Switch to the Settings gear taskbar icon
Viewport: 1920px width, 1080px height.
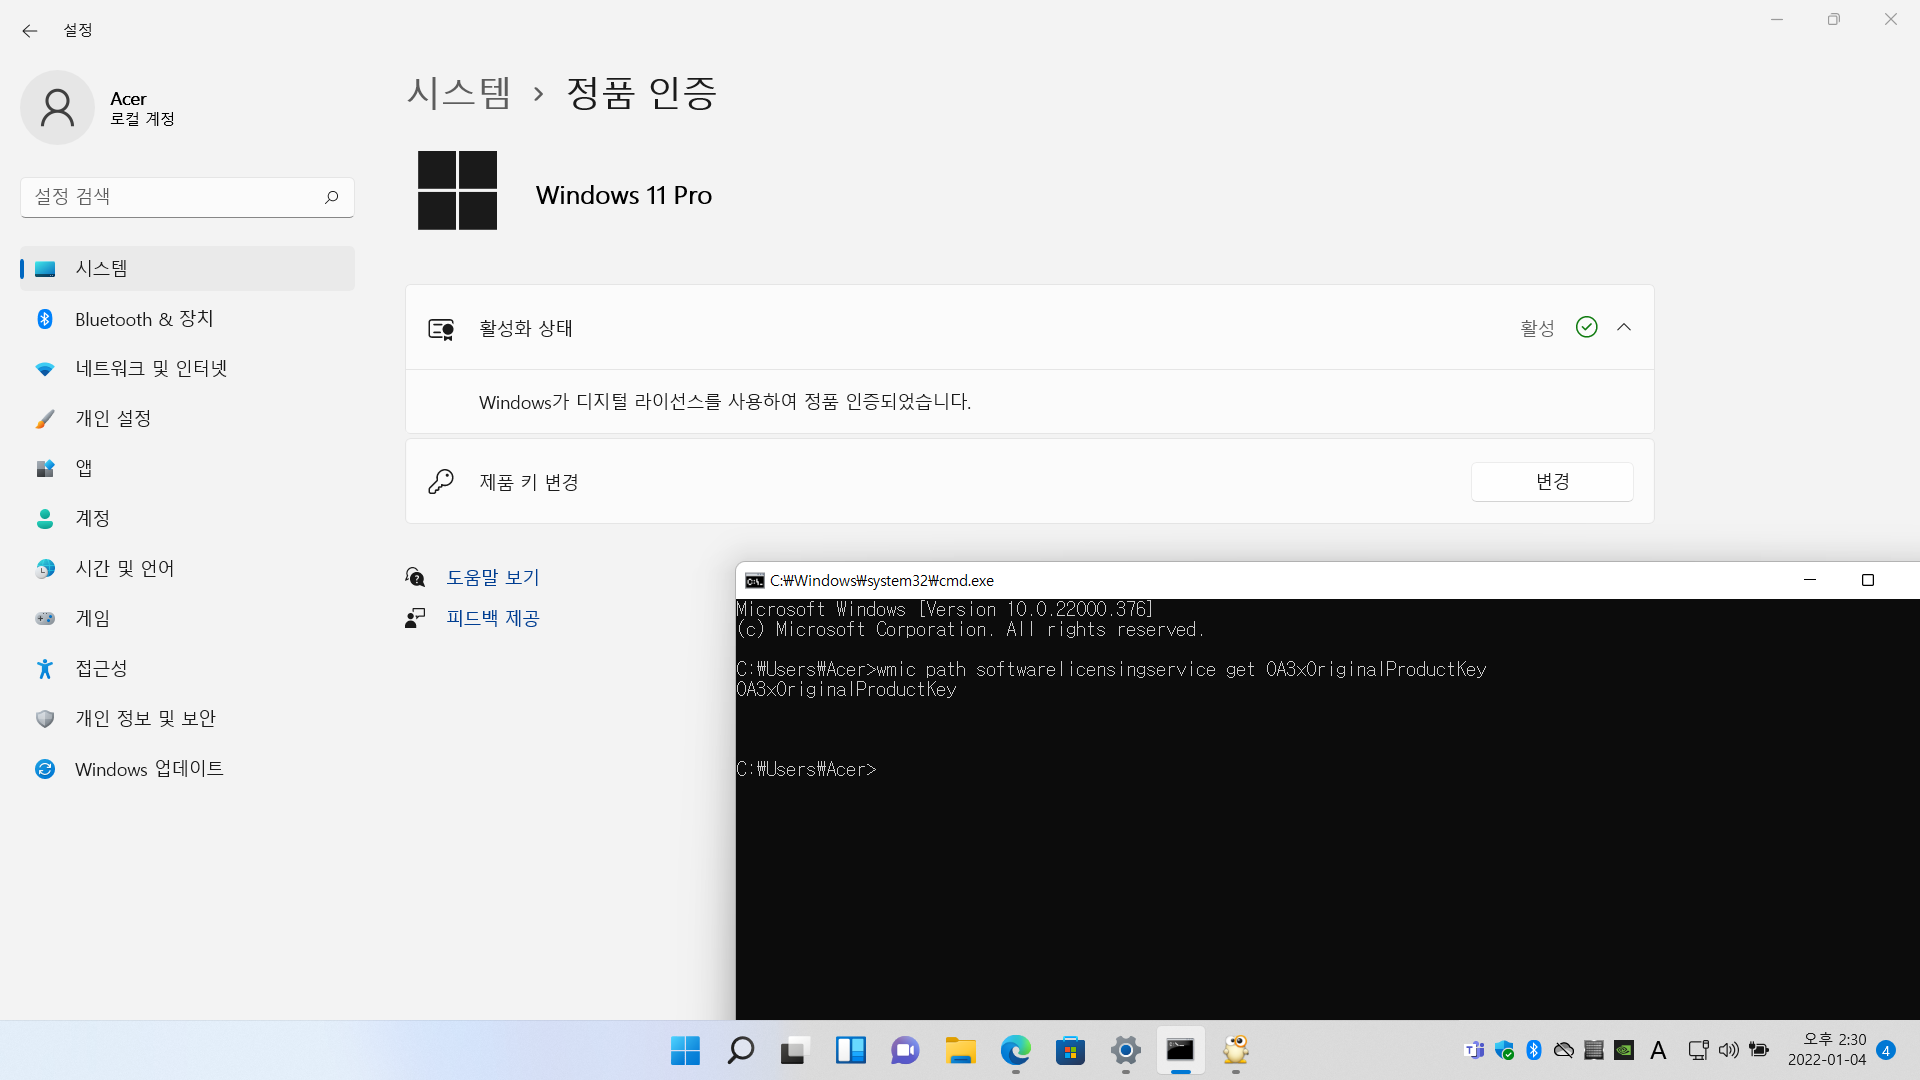tap(1125, 1050)
